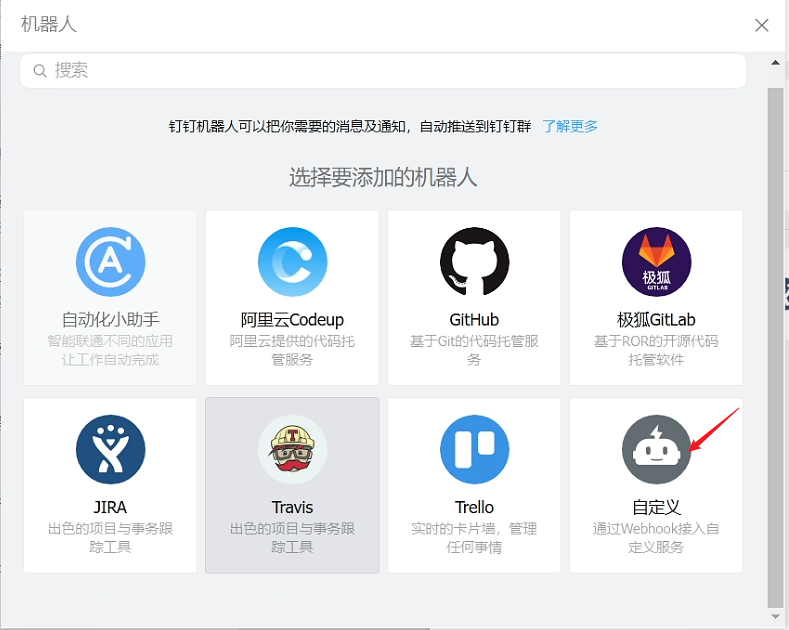Click 智能联通不同的应用 description text
The height and width of the screenshot is (630, 789).
tap(111, 341)
